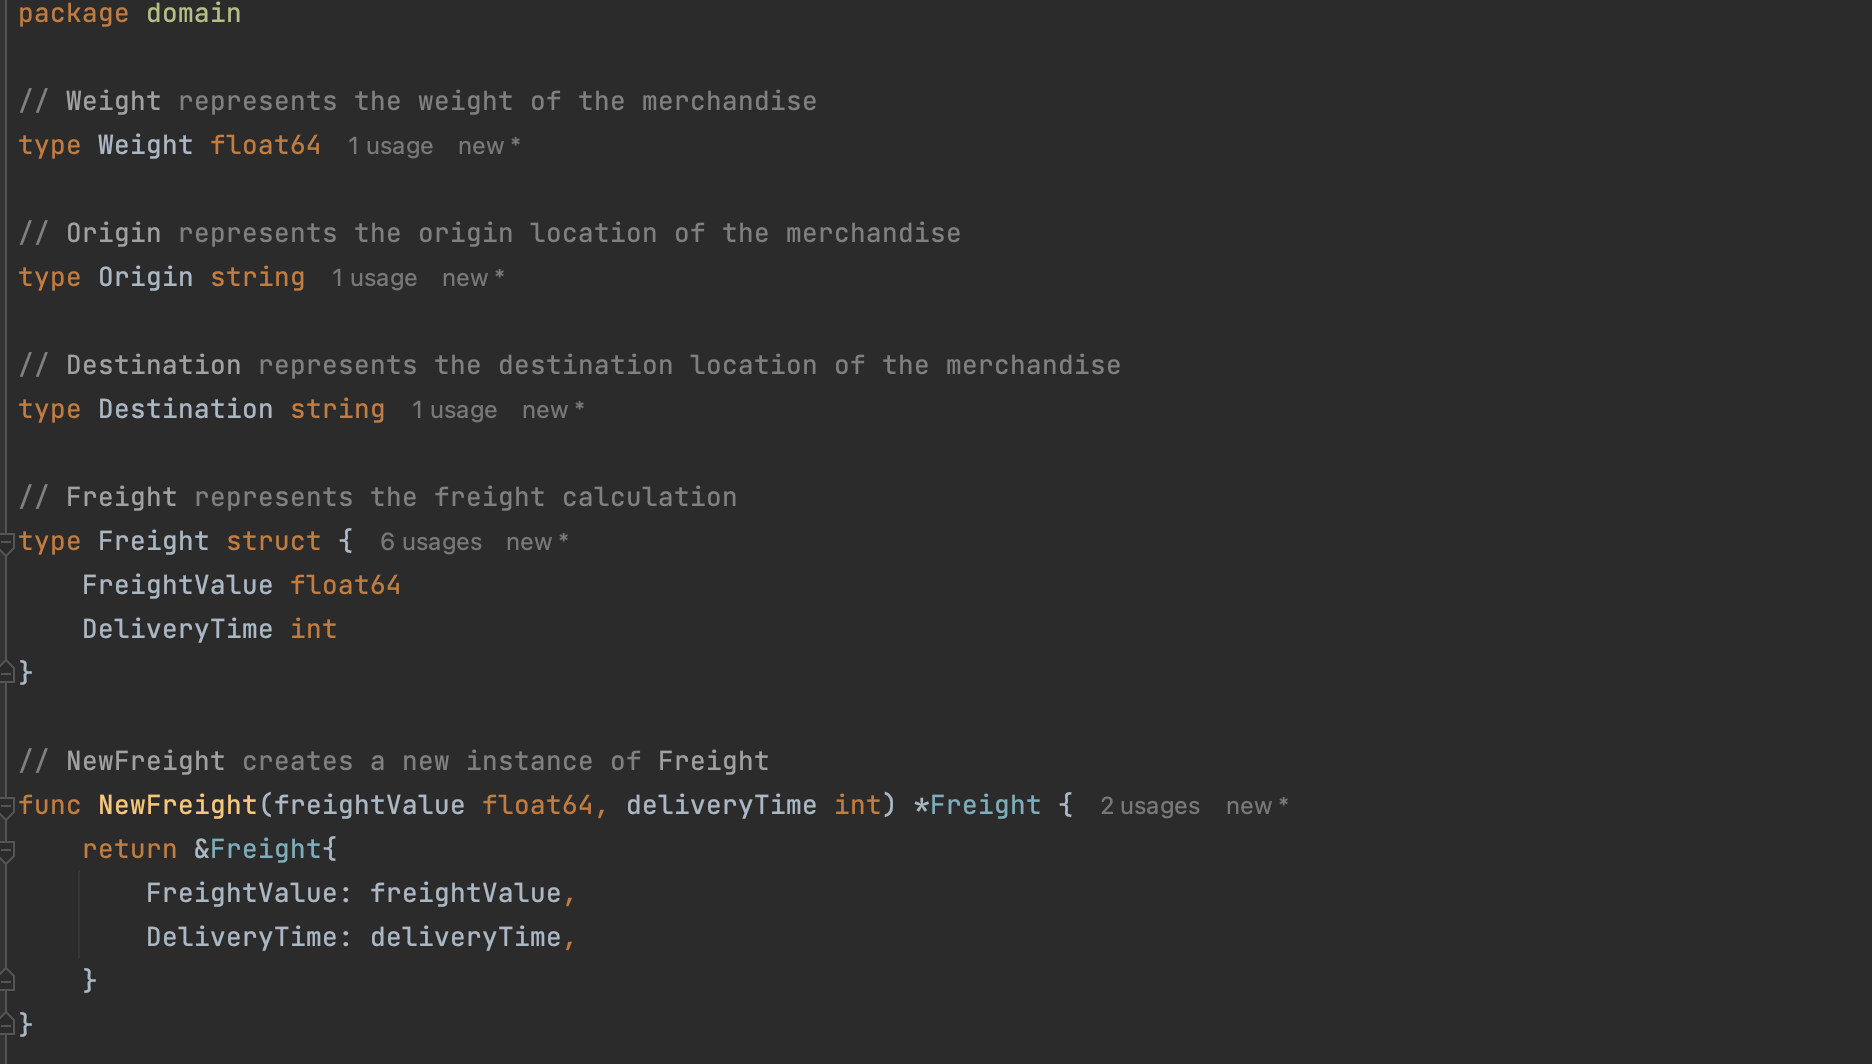Place cursor on the DeliveryTime struct field declaration
Viewport: 1872px width, 1064px height.
(177, 629)
